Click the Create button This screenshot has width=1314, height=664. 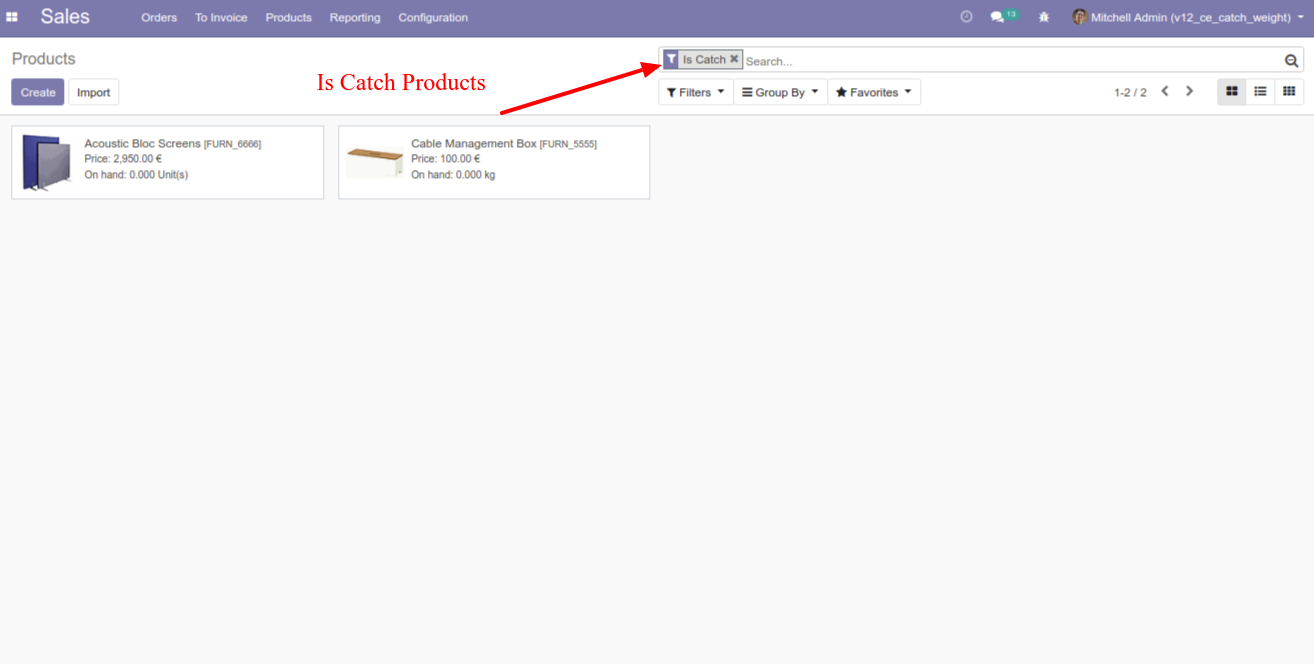click(x=38, y=92)
